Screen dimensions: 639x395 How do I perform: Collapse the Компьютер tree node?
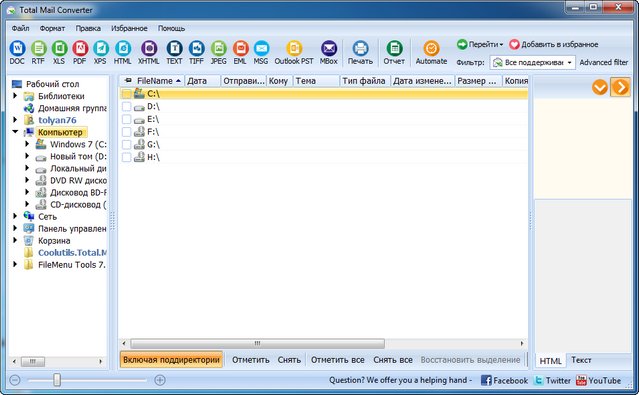pos(15,132)
